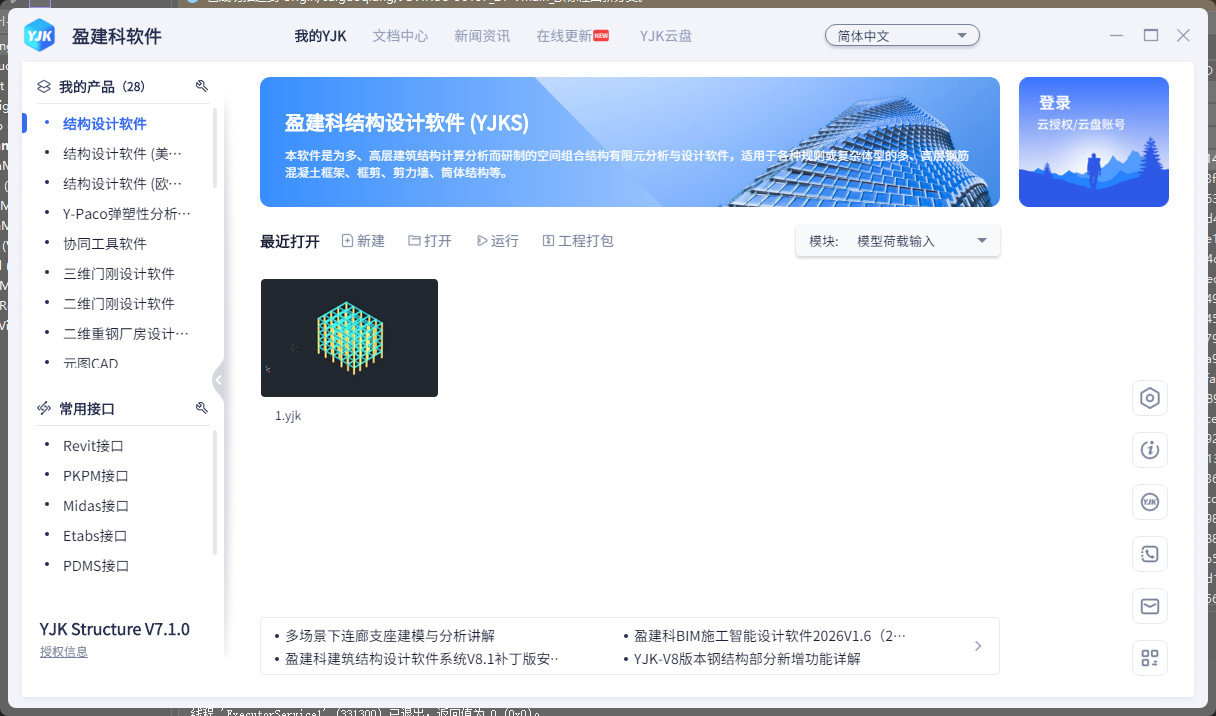Switch to 我的YJK tab
The height and width of the screenshot is (716, 1216).
coord(320,36)
